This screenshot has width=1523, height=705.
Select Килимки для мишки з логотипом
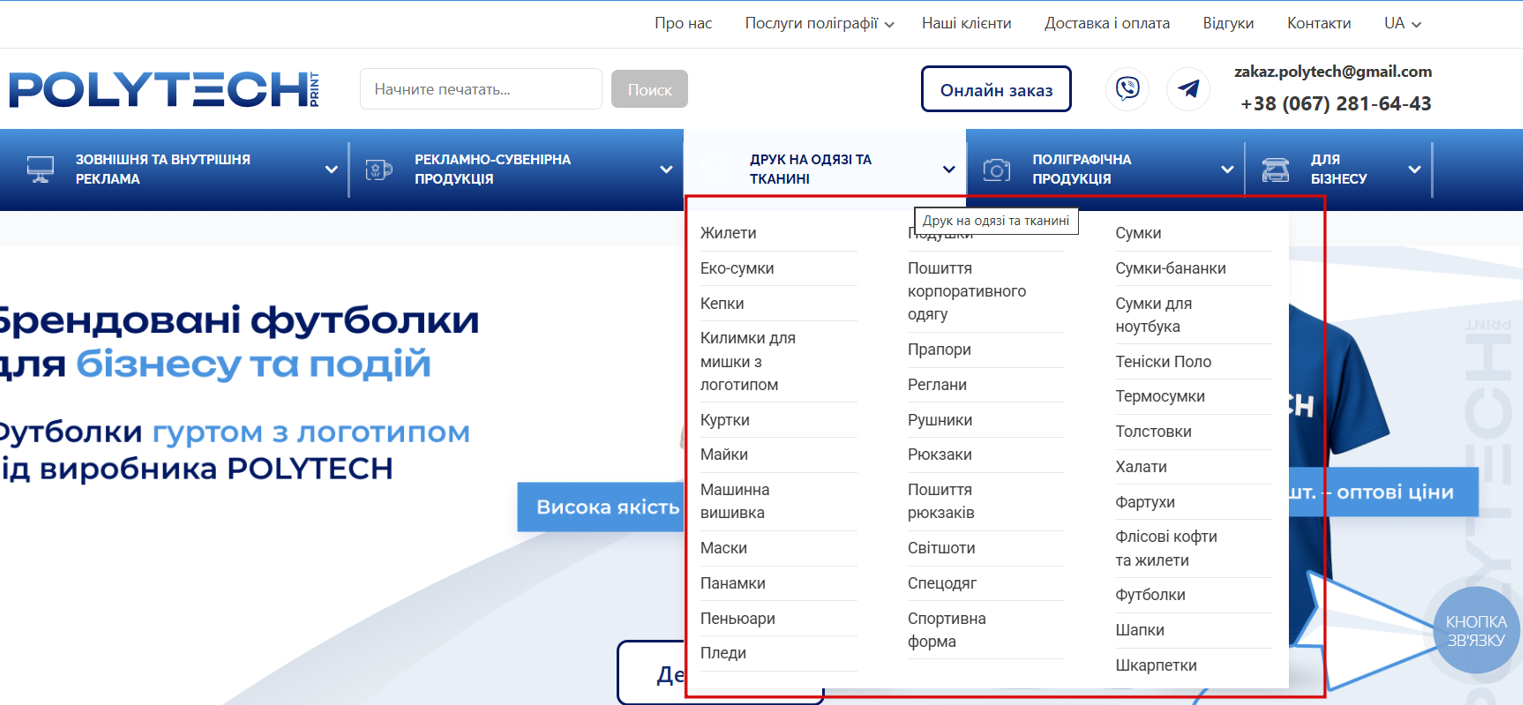748,361
